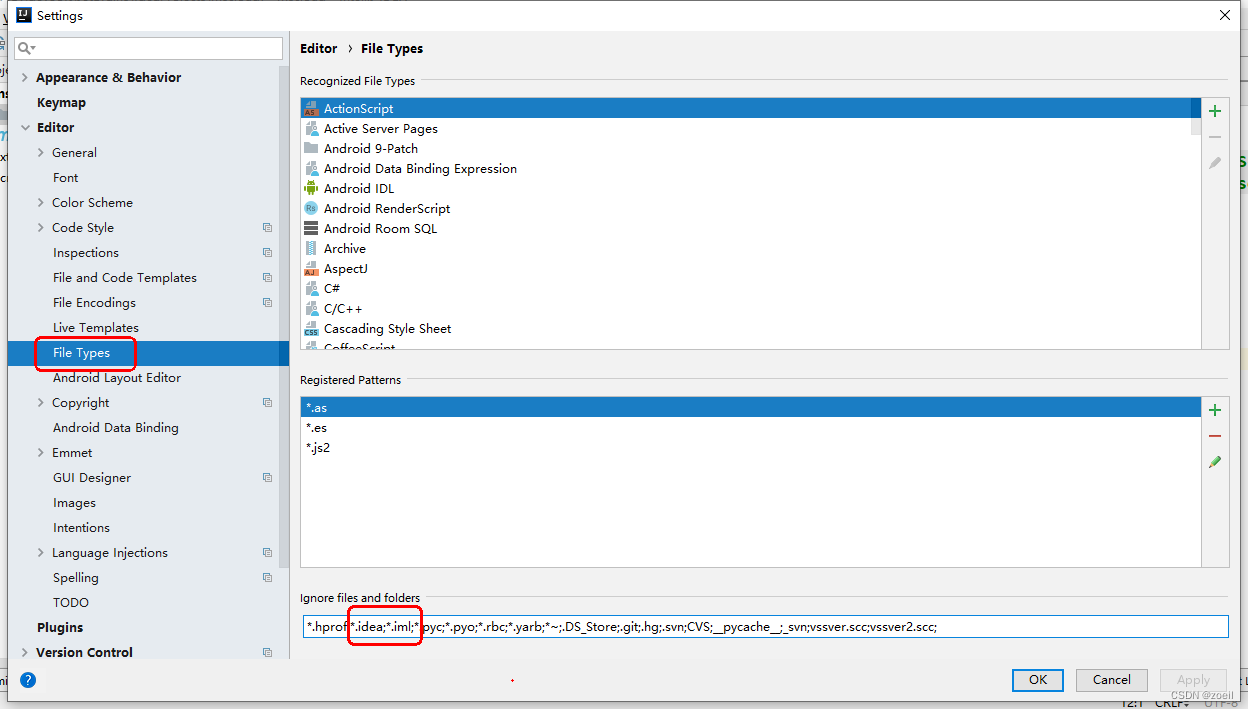The width and height of the screenshot is (1248, 709).
Task: Click the Android IDL robot icon
Action: coord(311,188)
